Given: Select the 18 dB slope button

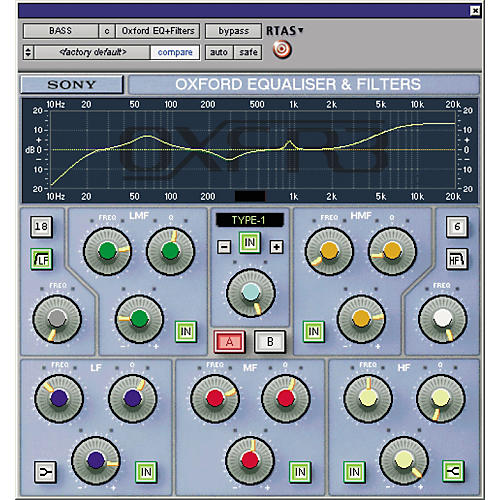Looking at the screenshot, I should pyautogui.click(x=41, y=227).
